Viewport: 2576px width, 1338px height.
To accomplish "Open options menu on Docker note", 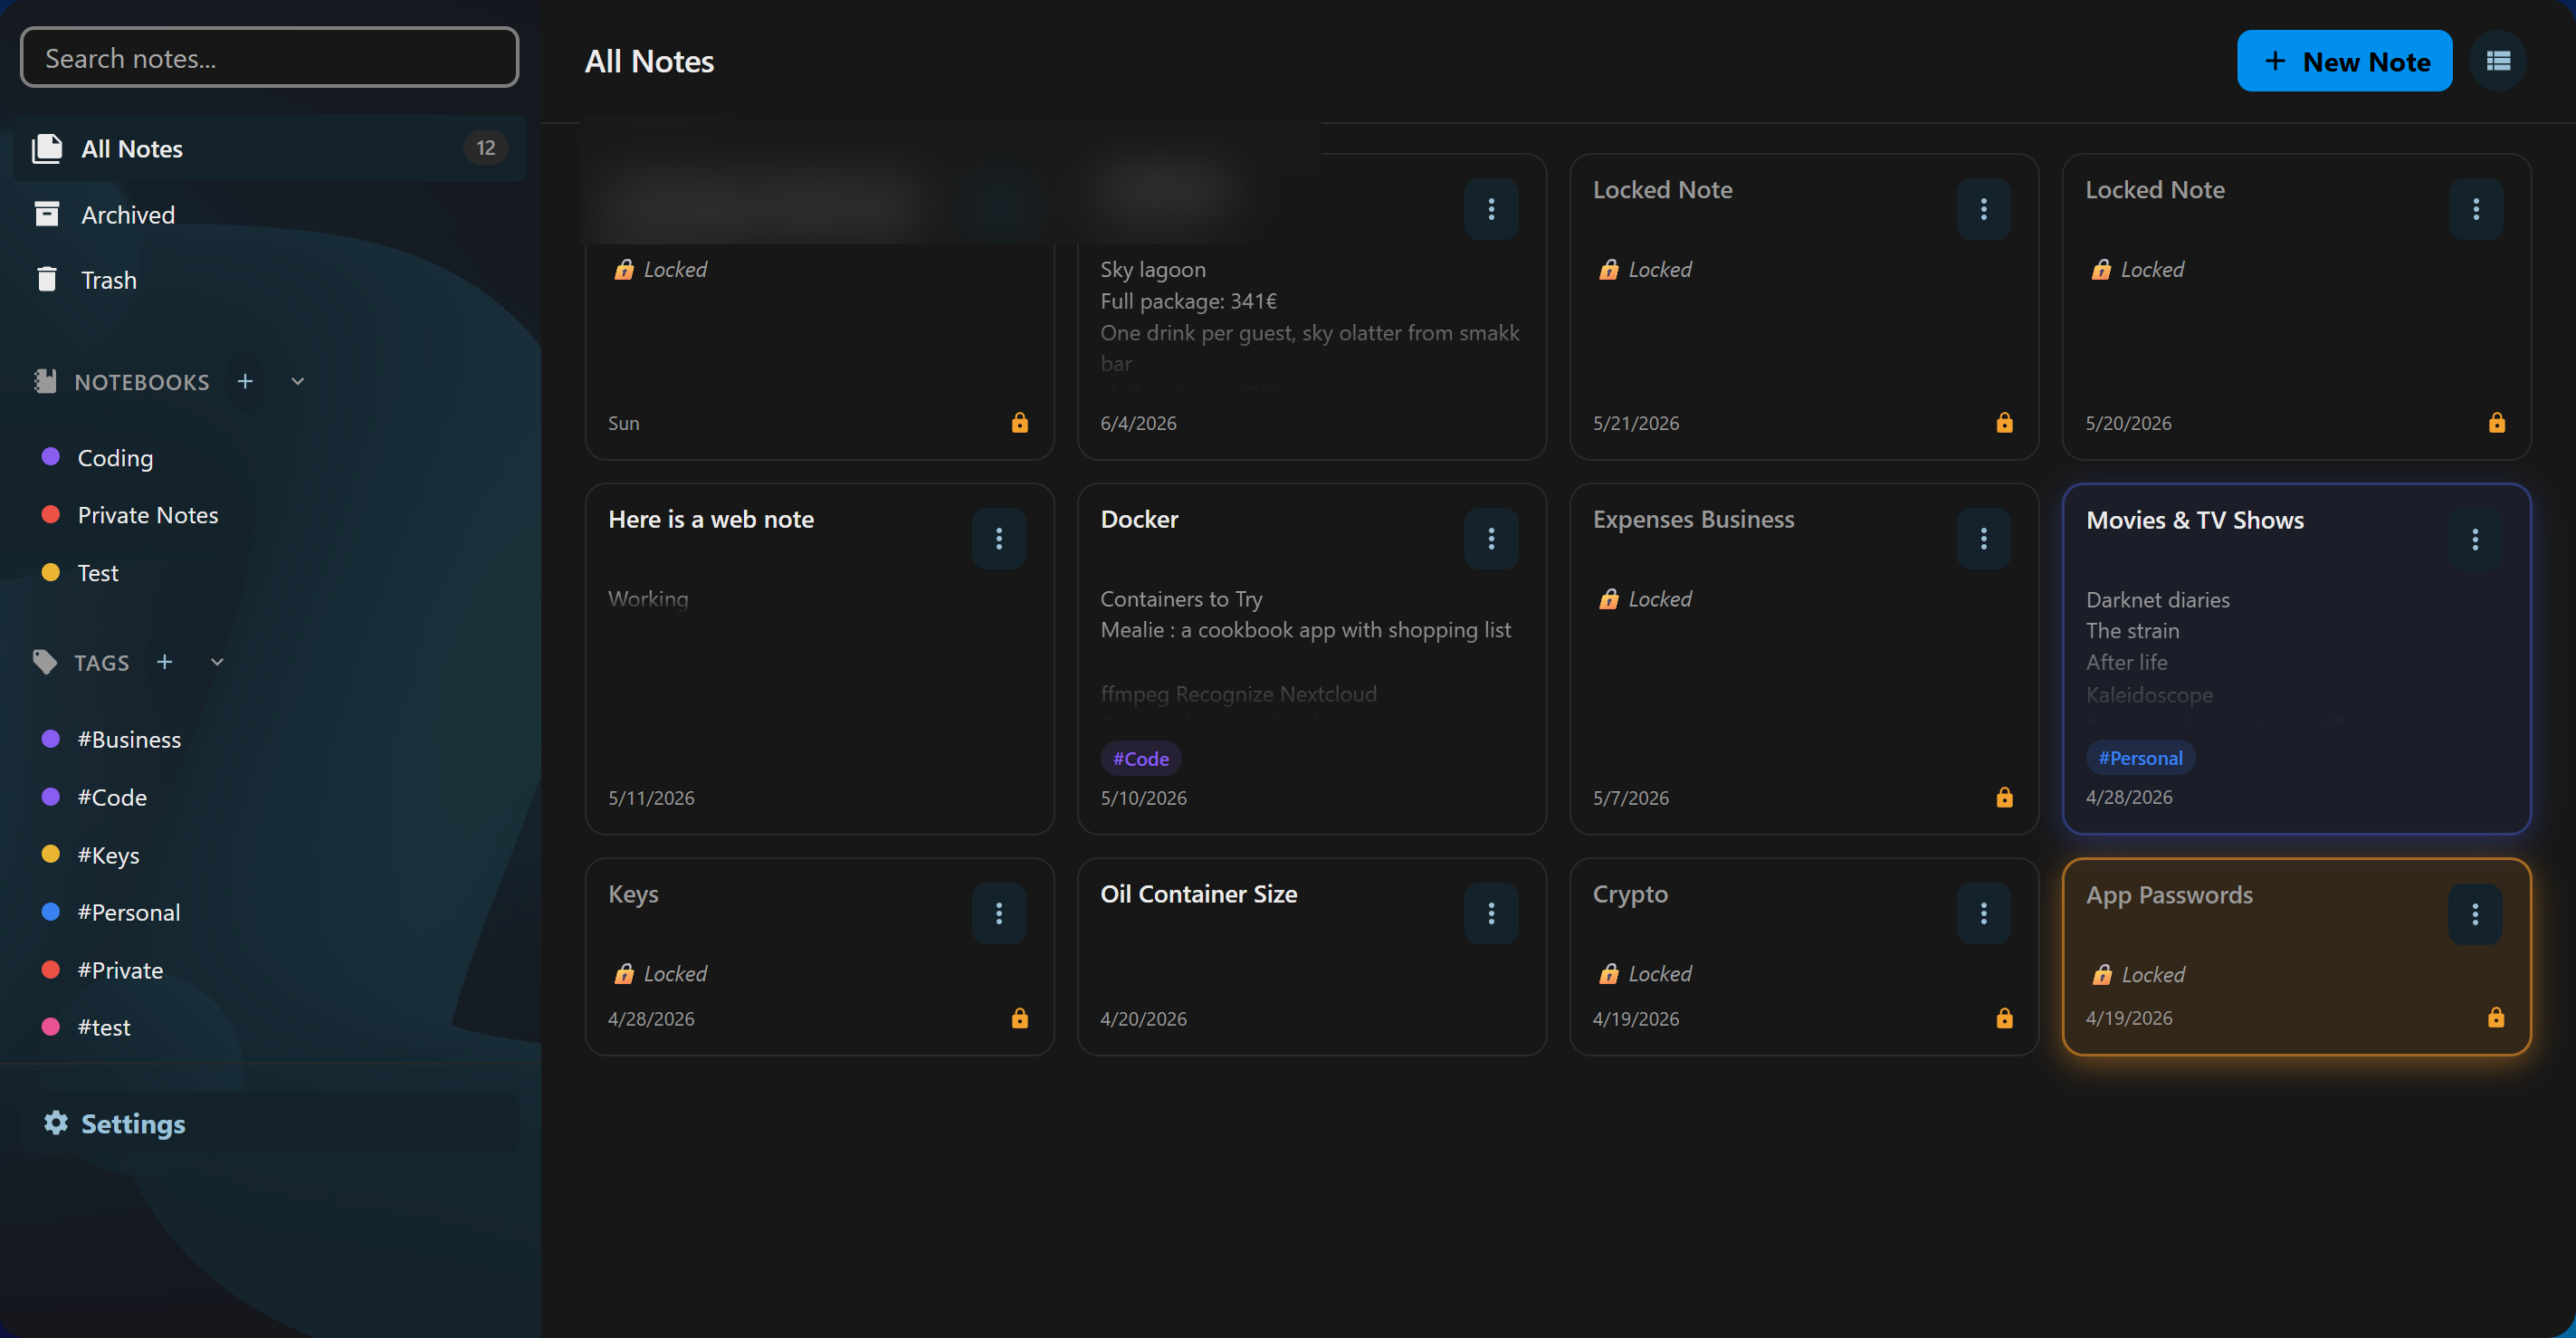I will point(1491,539).
